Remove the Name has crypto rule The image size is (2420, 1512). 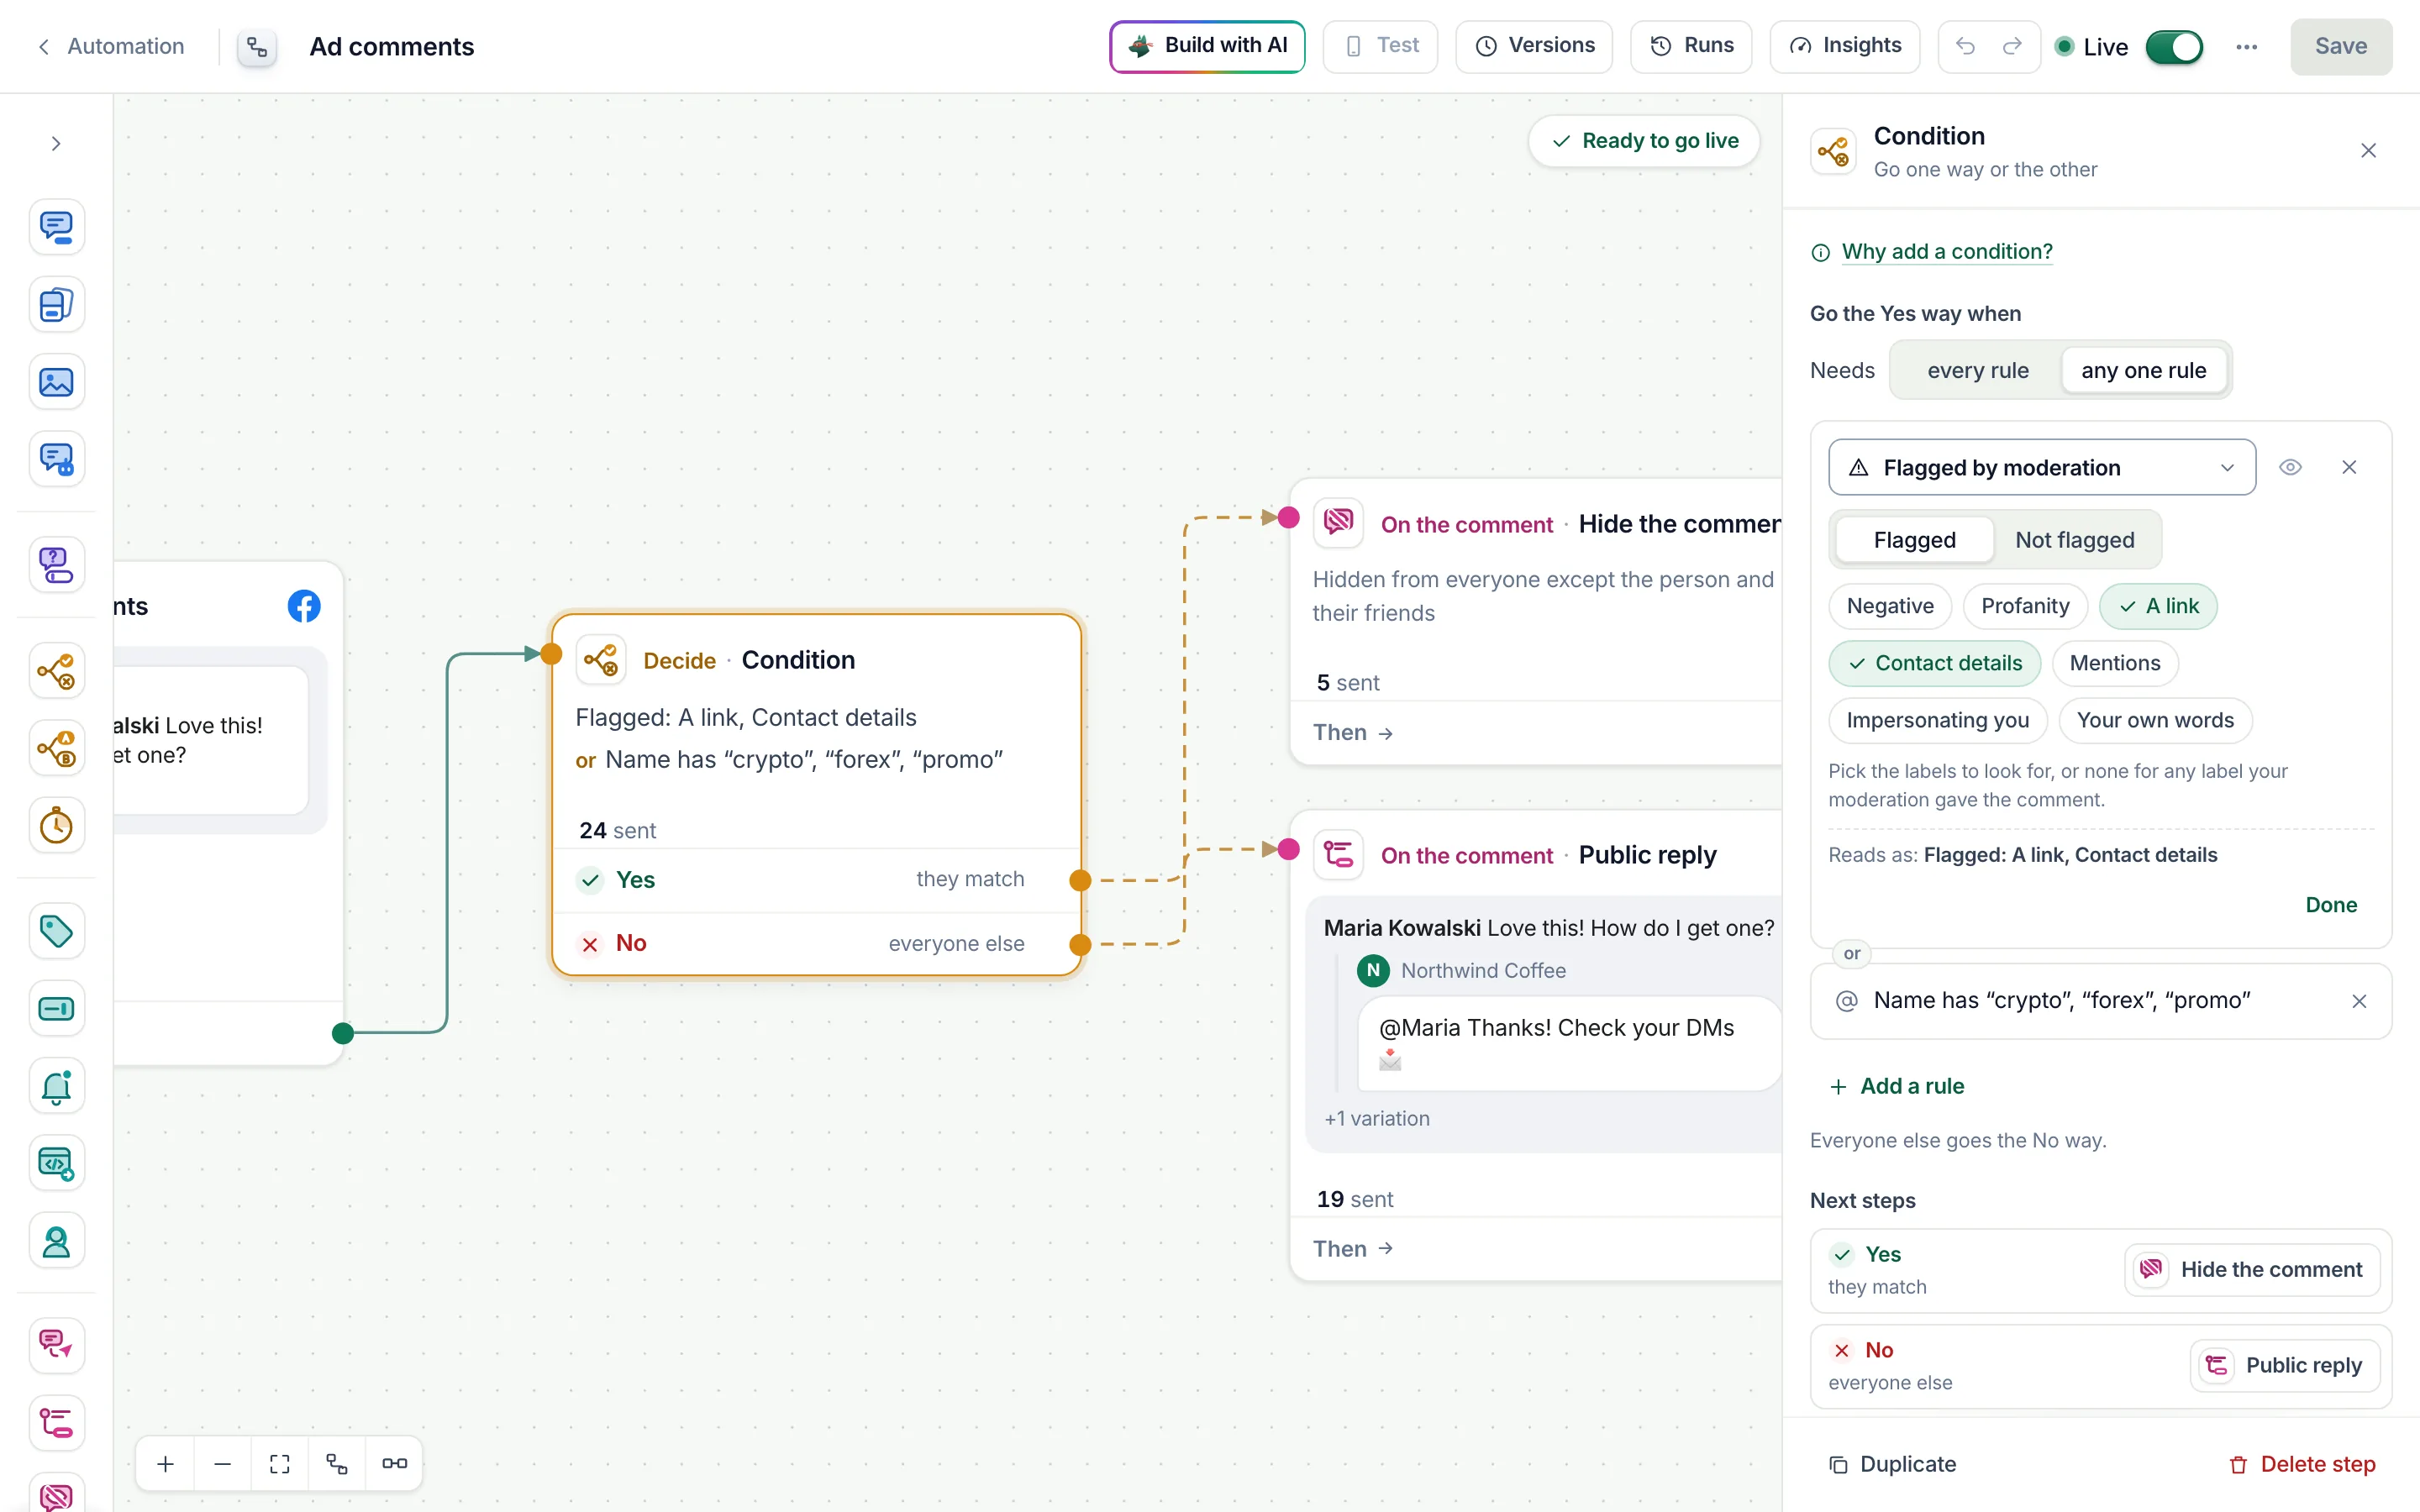tap(2359, 1001)
